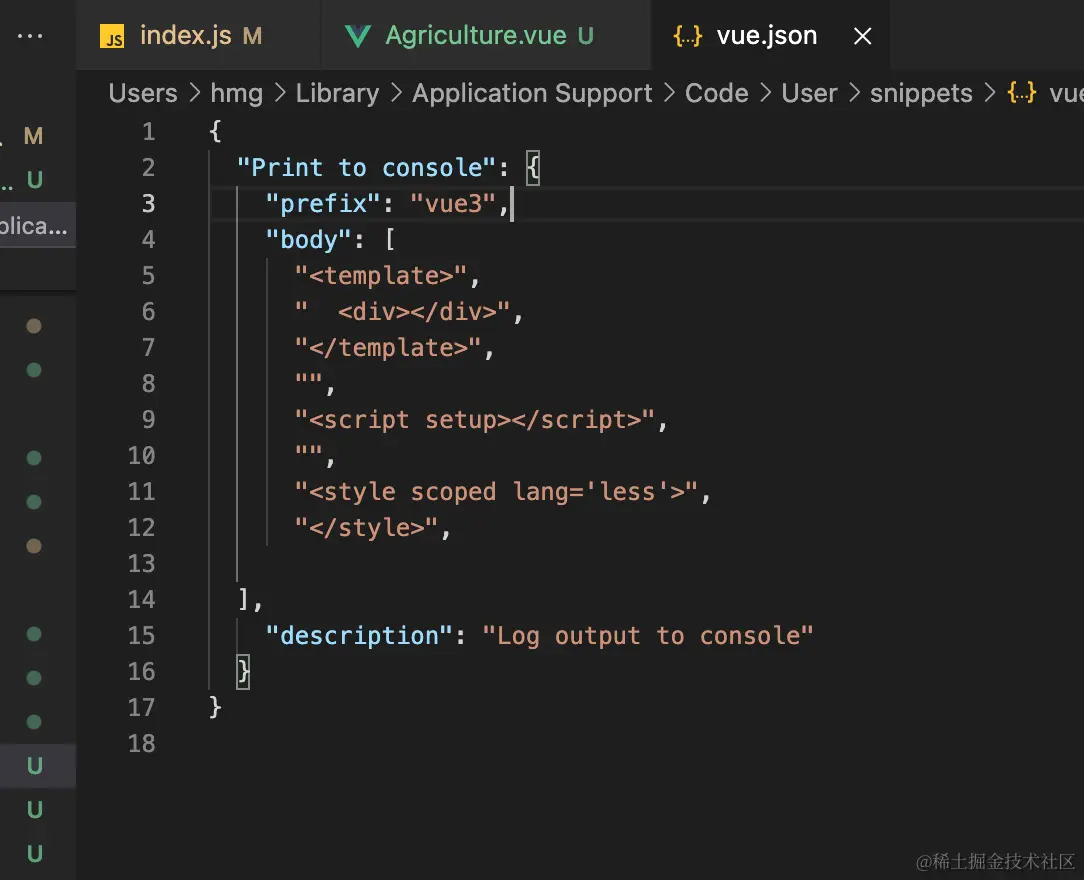1084x880 pixels.
Task: Click the empty string on line 10
Action: [x=308, y=452]
